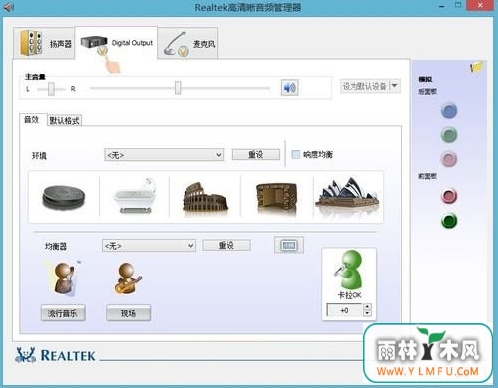498x388 pixels.
Task: Click the dark green front panel jack
Action: click(449, 221)
